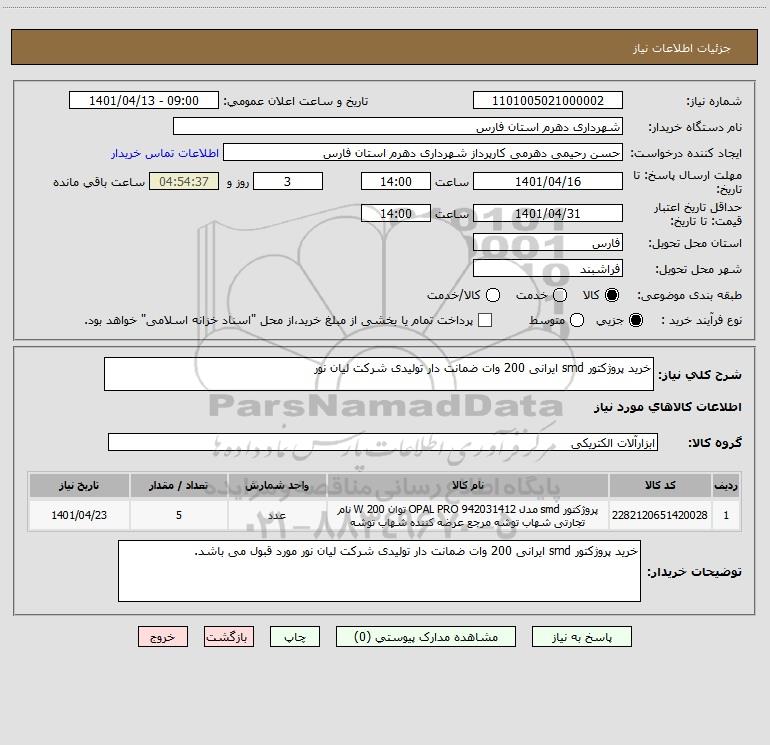Open اطلاعات تماس خریدار link

pos(165,153)
